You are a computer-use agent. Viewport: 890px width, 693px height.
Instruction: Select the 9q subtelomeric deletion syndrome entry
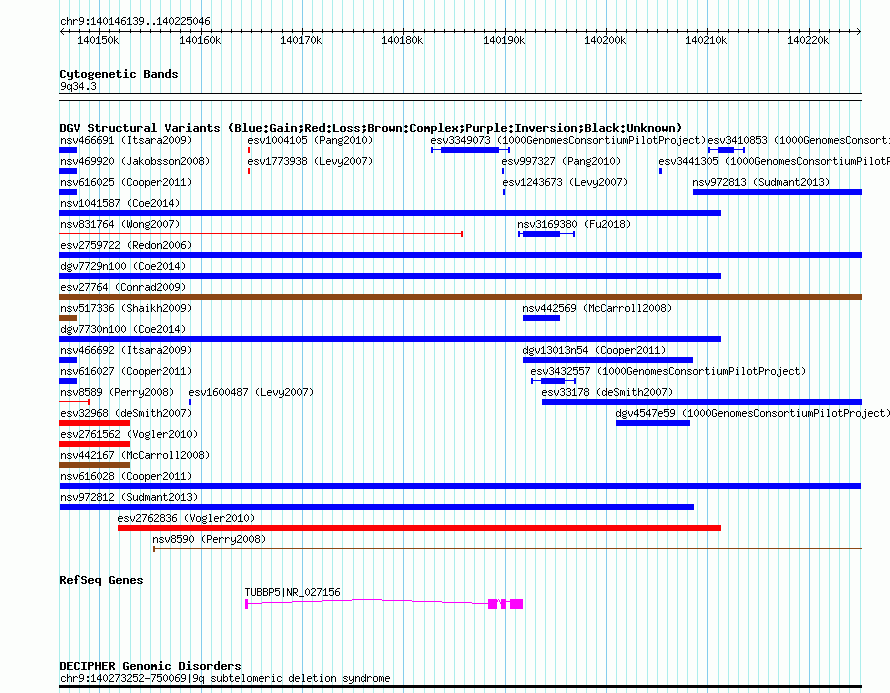click(x=225, y=678)
